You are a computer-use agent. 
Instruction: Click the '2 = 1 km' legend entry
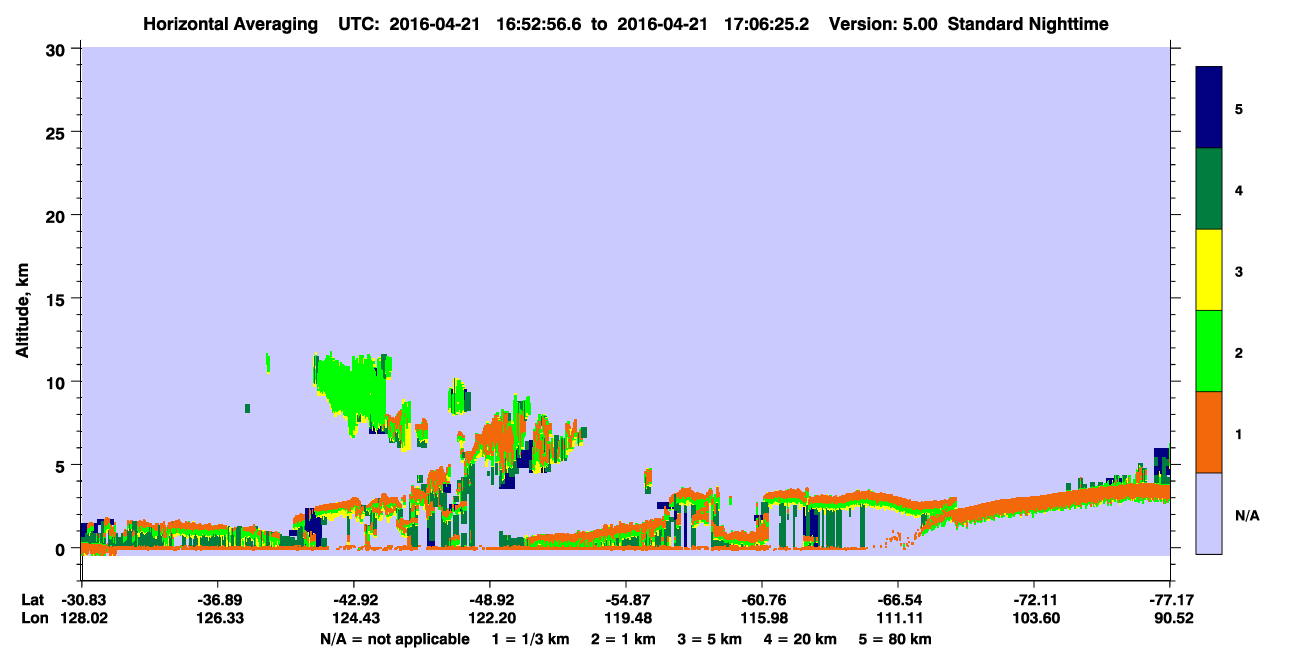pyautogui.click(x=624, y=639)
